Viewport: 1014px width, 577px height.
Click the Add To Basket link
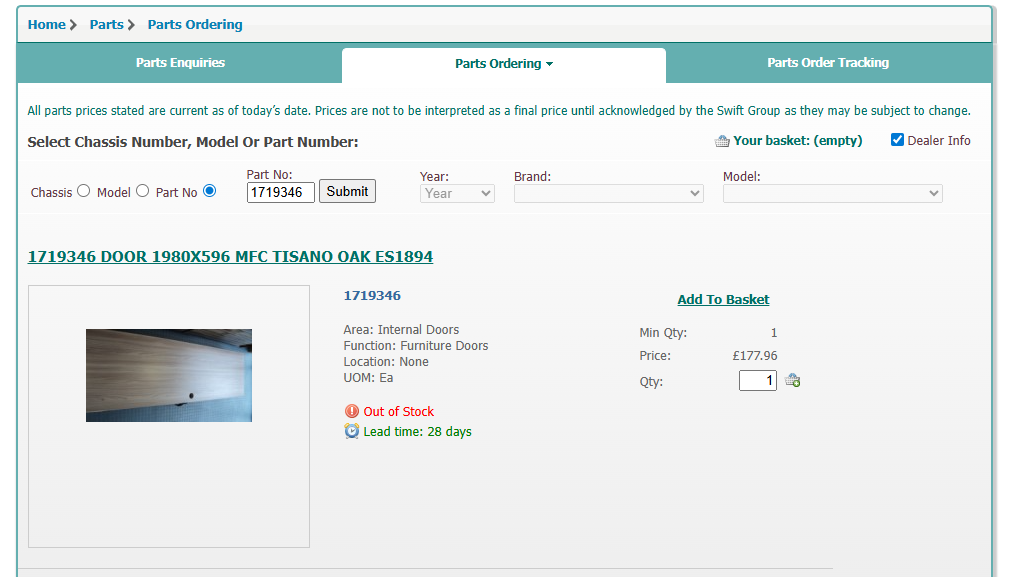(723, 299)
